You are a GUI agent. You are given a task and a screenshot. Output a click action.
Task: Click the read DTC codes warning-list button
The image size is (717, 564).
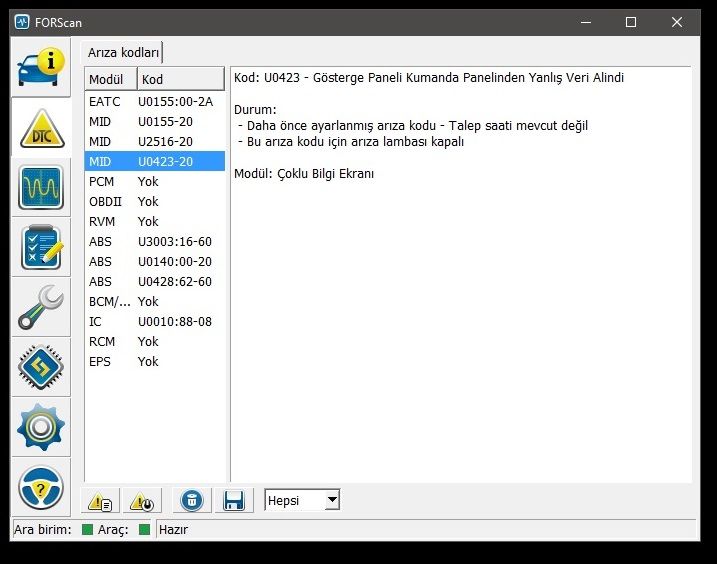[x=100, y=501]
